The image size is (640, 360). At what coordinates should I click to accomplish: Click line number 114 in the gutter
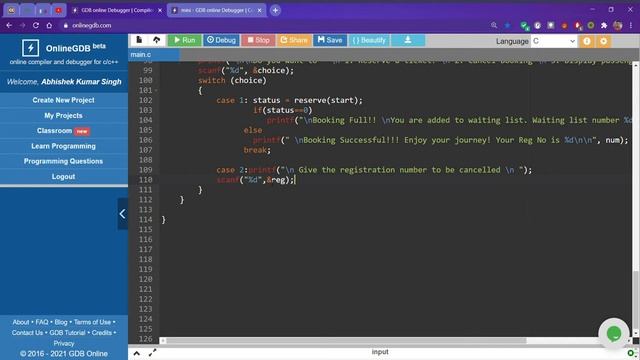pyautogui.click(x=145, y=220)
